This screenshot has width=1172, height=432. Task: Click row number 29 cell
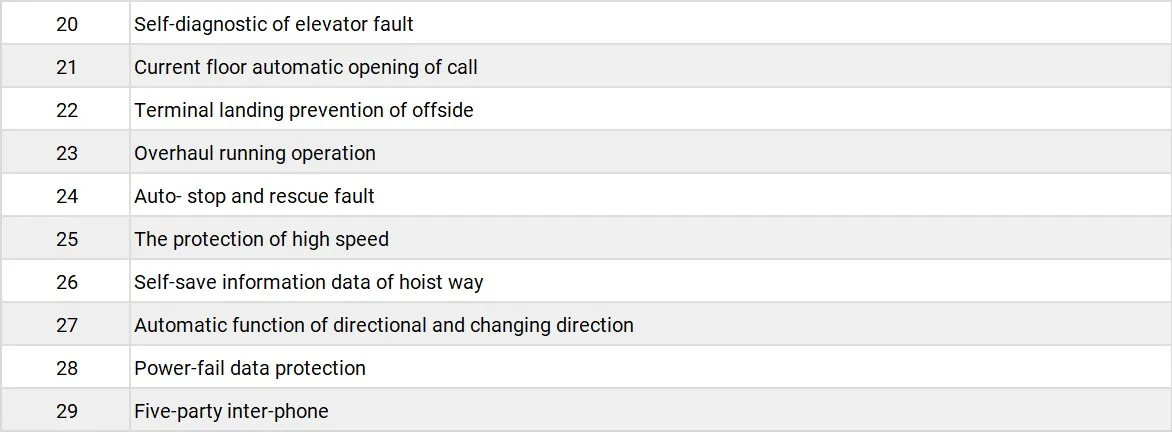point(67,411)
